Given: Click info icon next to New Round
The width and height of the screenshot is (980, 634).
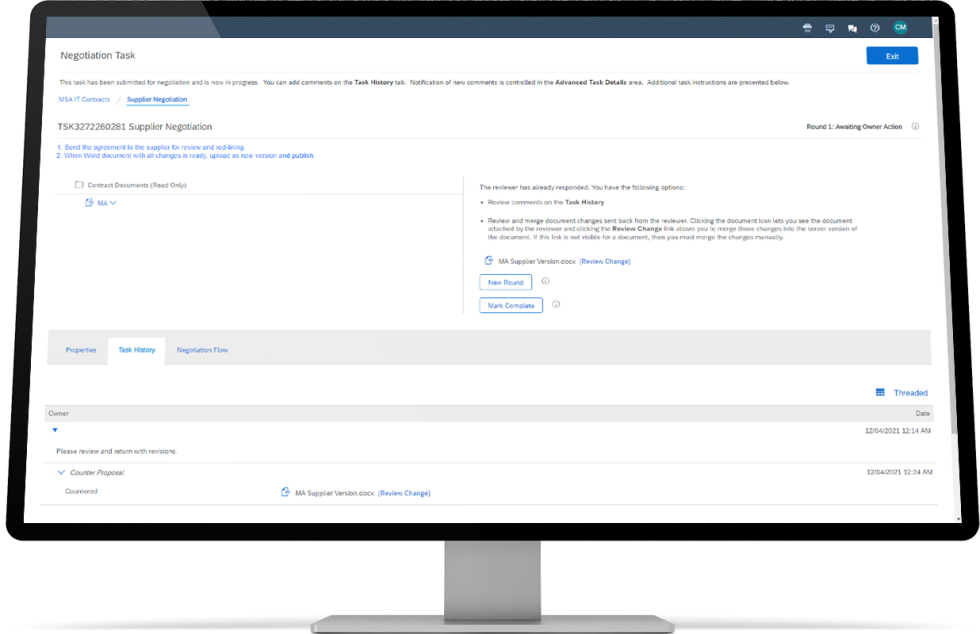Looking at the screenshot, I should coord(545,282).
